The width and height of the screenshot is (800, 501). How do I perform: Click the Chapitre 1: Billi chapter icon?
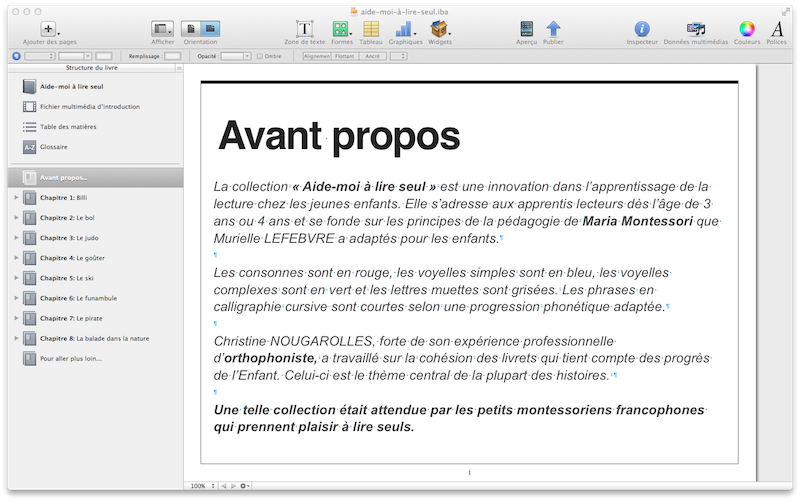pyautogui.click(x=30, y=197)
